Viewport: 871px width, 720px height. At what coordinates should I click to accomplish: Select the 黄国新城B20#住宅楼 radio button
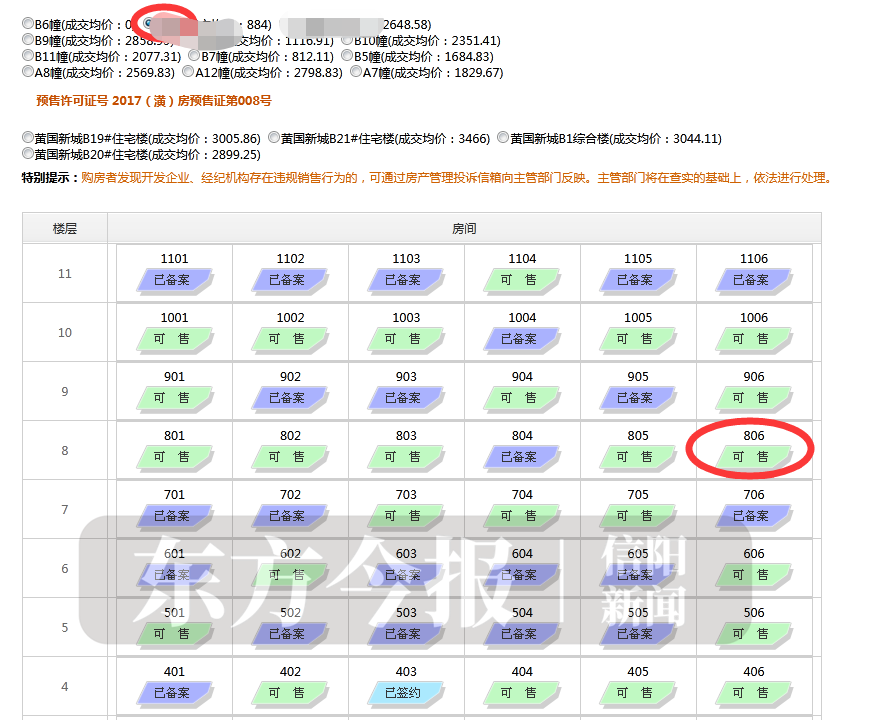27,155
